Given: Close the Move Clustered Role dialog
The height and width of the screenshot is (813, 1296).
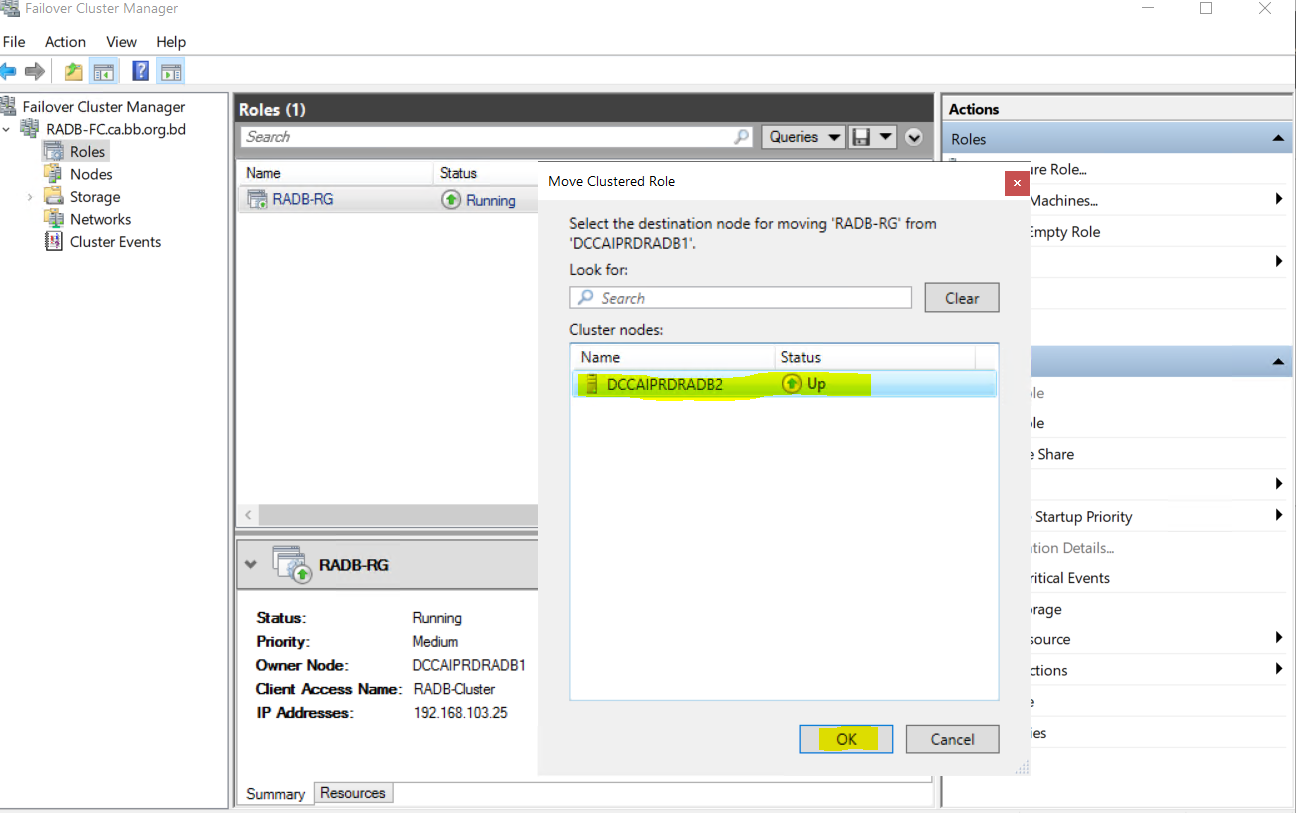Looking at the screenshot, I should (1017, 183).
